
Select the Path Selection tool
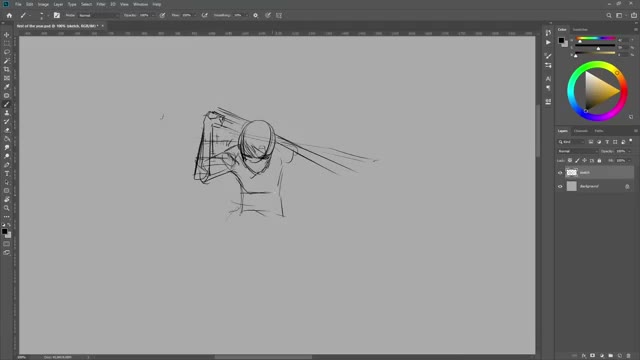coord(7,182)
